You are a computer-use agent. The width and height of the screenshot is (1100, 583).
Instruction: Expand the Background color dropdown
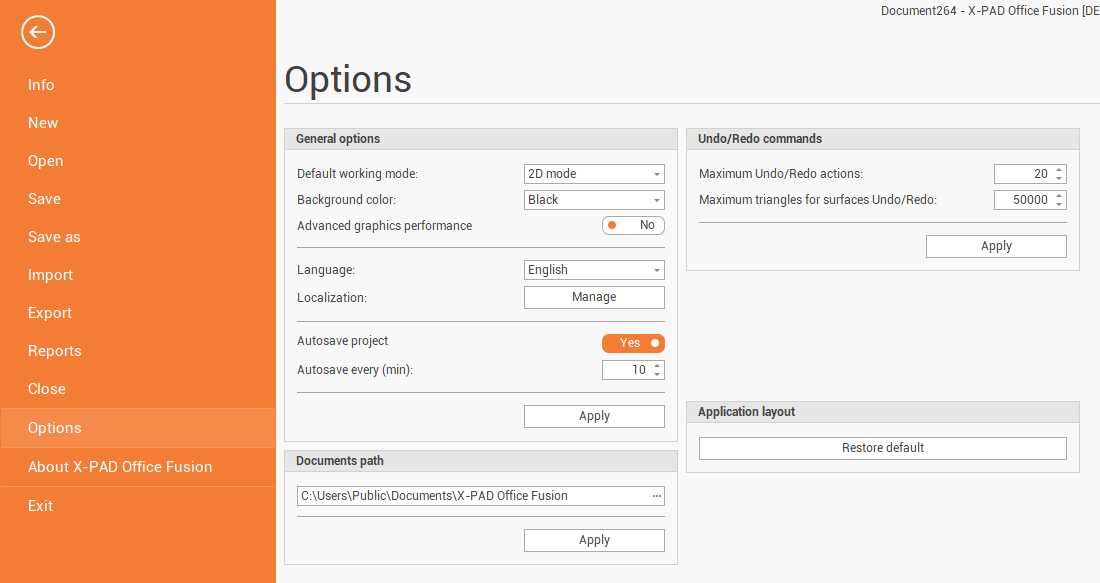pyautogui.click(x=594, y=200)
